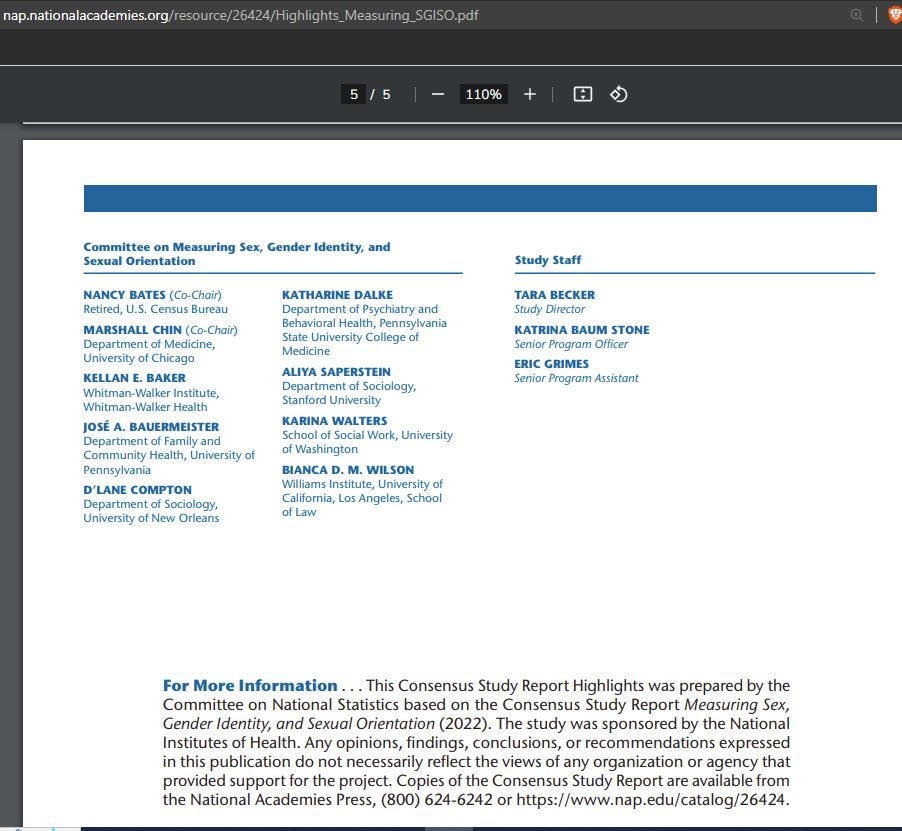Click the name KELLAN E. BAKER

pyautogui.click(x=135, y=378)
